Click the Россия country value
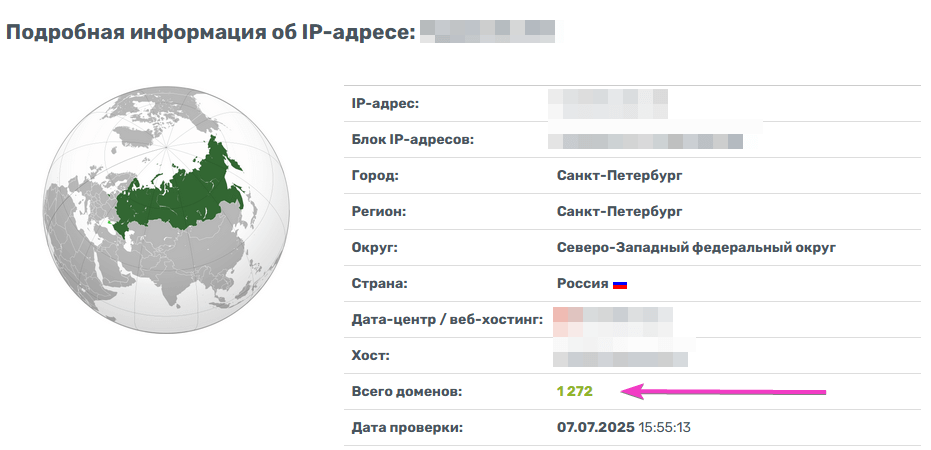Screen dimensions: 931x450 (582, 283)
